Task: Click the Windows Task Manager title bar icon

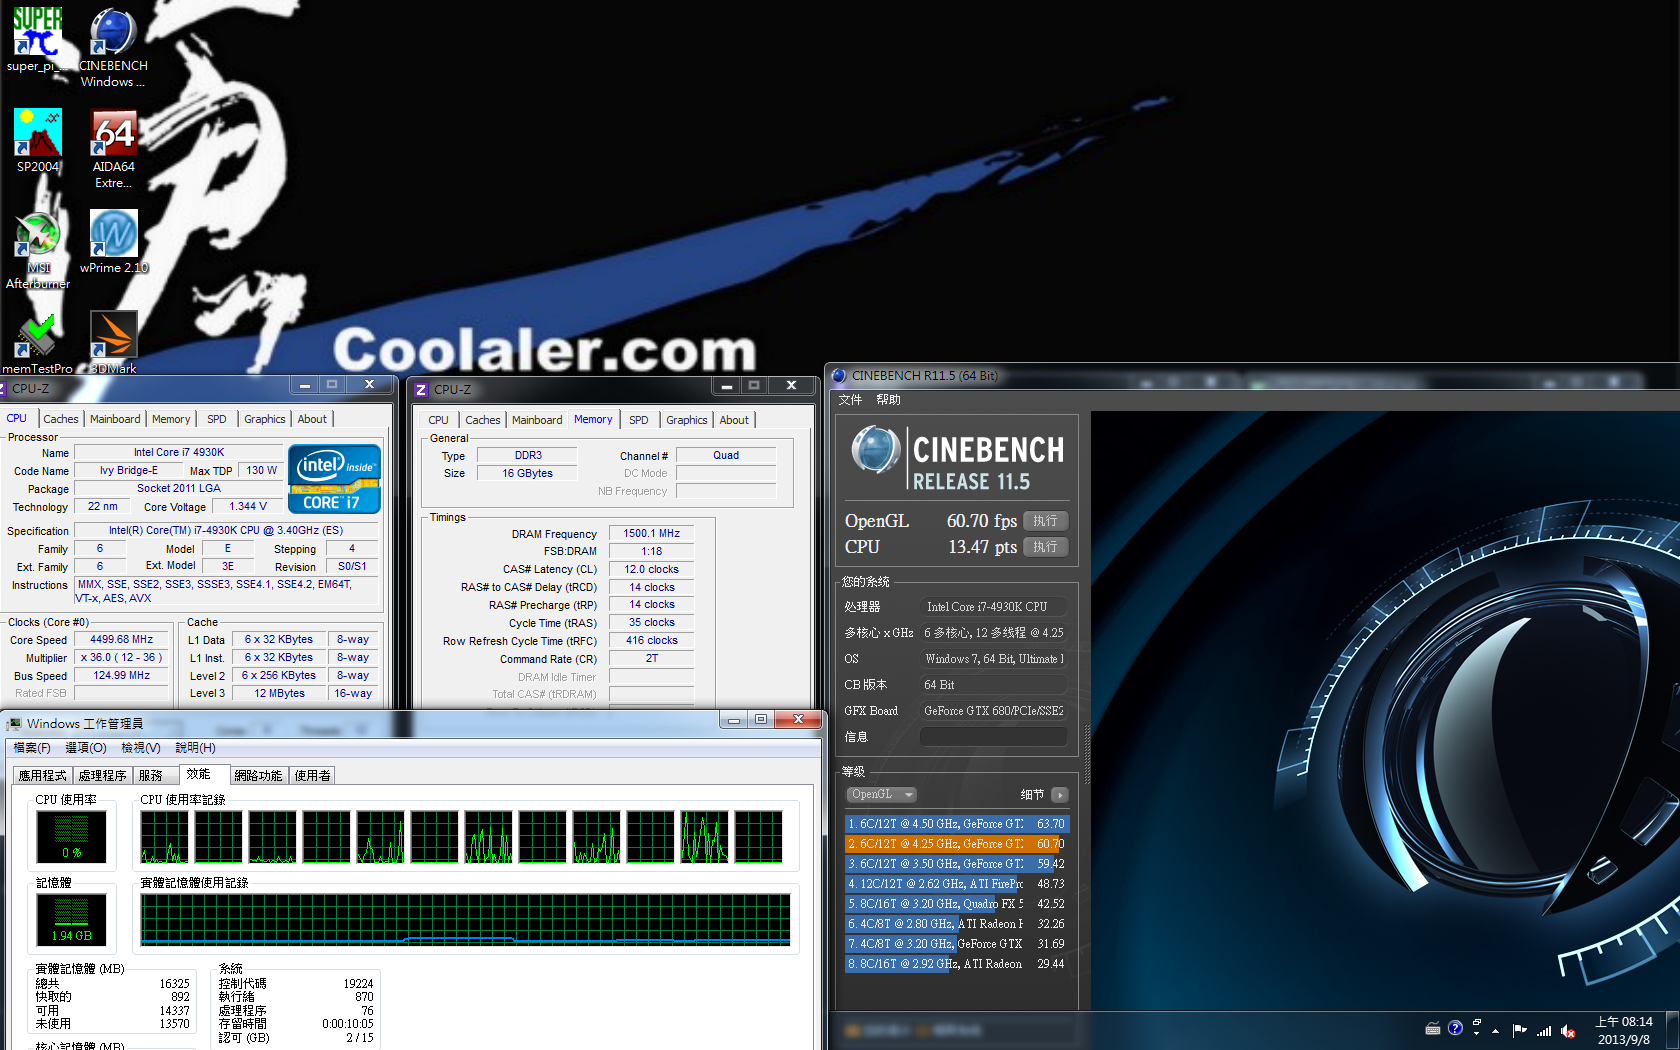Action: click(x=13, y=723)
